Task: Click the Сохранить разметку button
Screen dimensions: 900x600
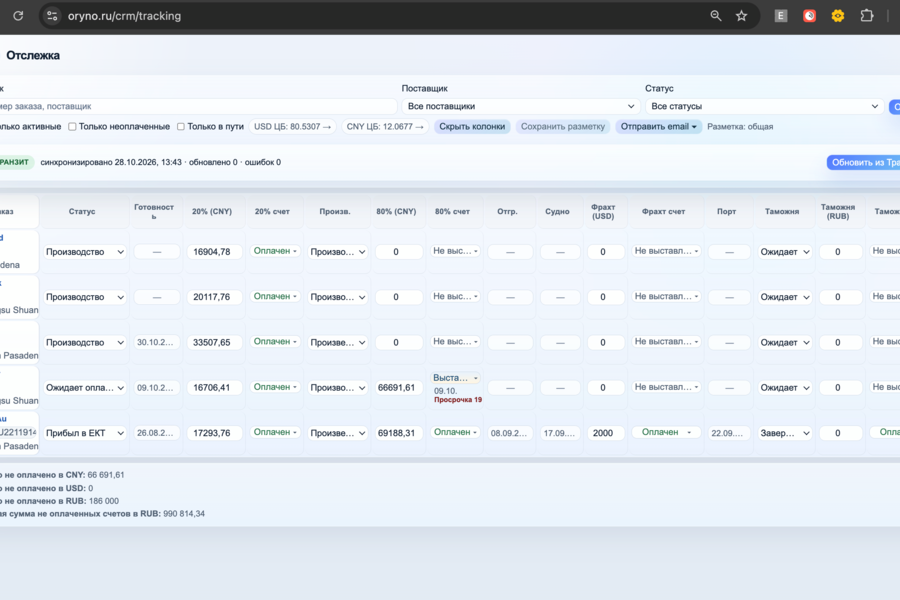Action: [562, 126]
